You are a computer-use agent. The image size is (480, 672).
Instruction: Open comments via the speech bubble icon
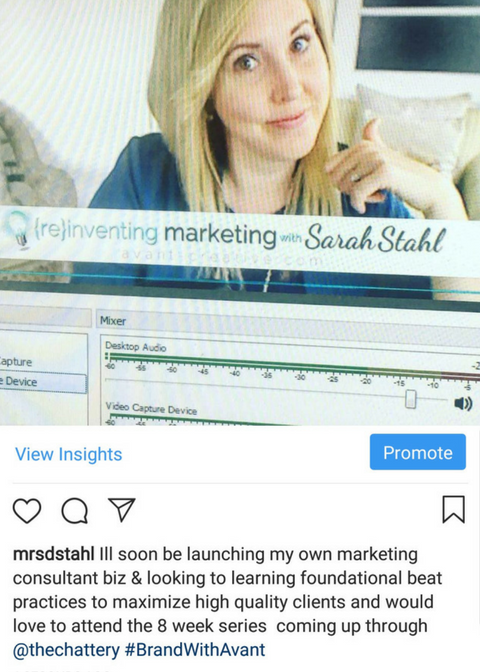coord(75,510)
